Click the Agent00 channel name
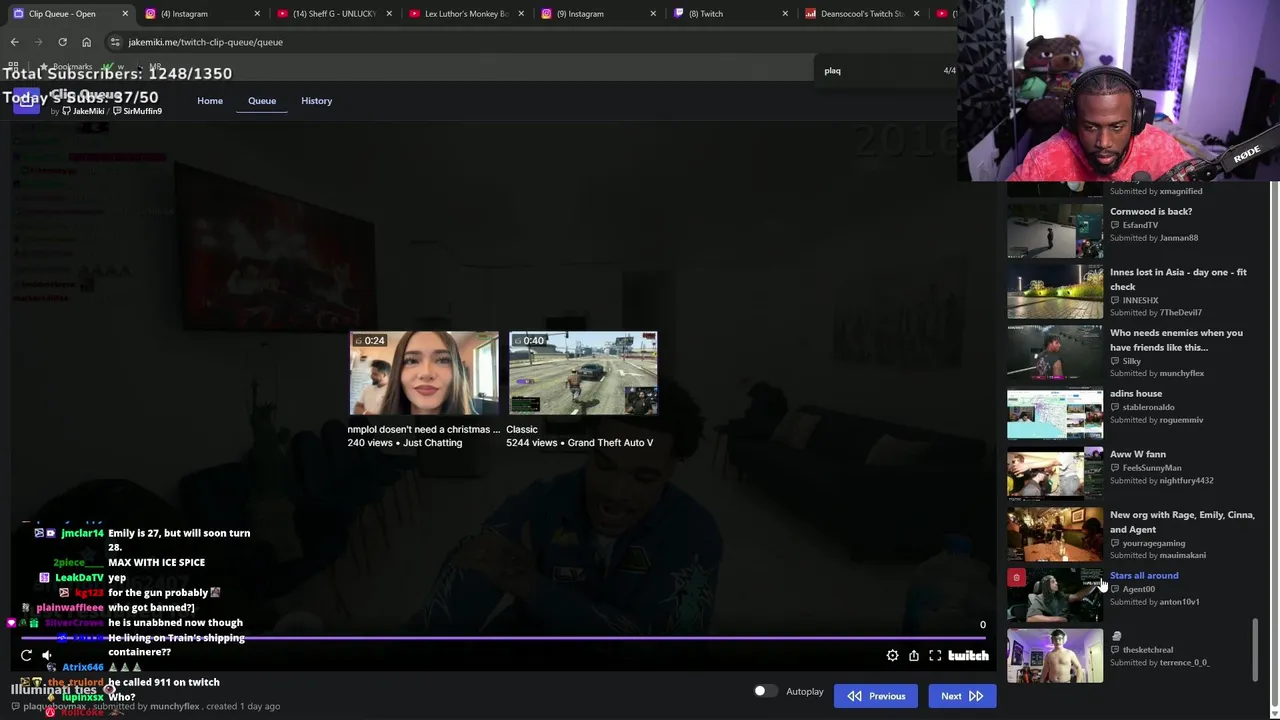The image size is (1280, 720). 1138,589
